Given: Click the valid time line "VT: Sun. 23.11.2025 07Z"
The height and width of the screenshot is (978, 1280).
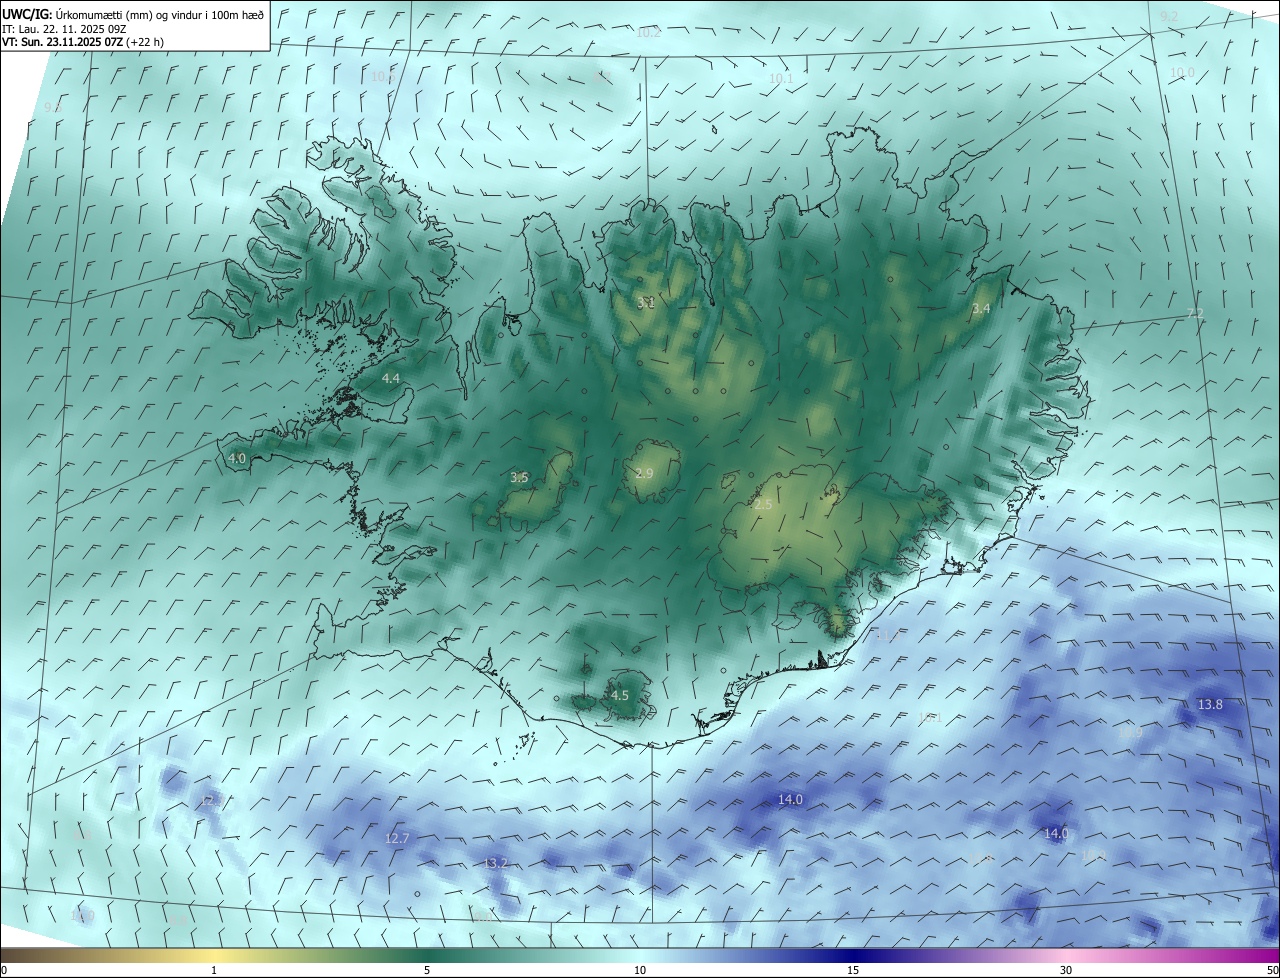Looking at the screenshot, I should tap(61, 42).
